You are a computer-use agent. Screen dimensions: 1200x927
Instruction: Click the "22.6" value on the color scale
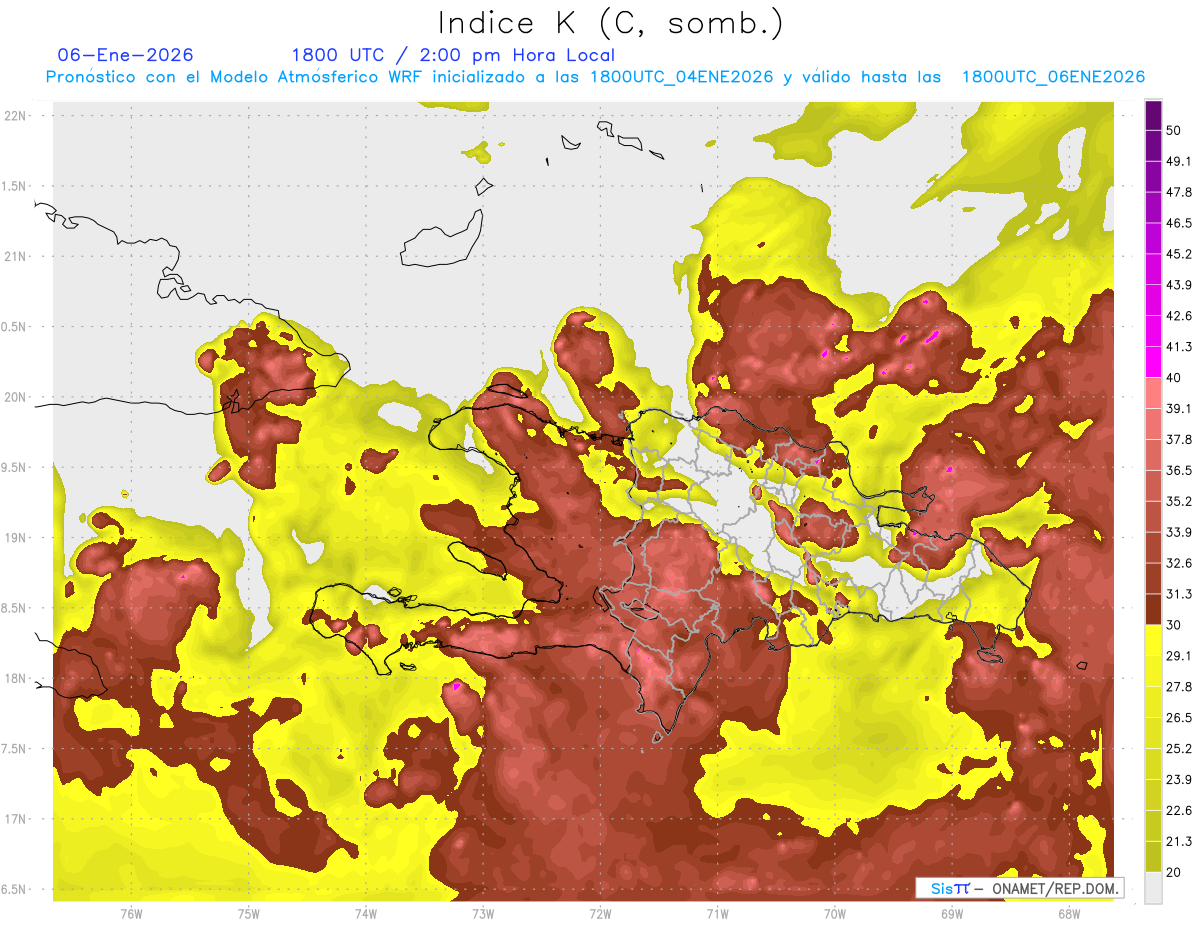[x=1179, y=811]
